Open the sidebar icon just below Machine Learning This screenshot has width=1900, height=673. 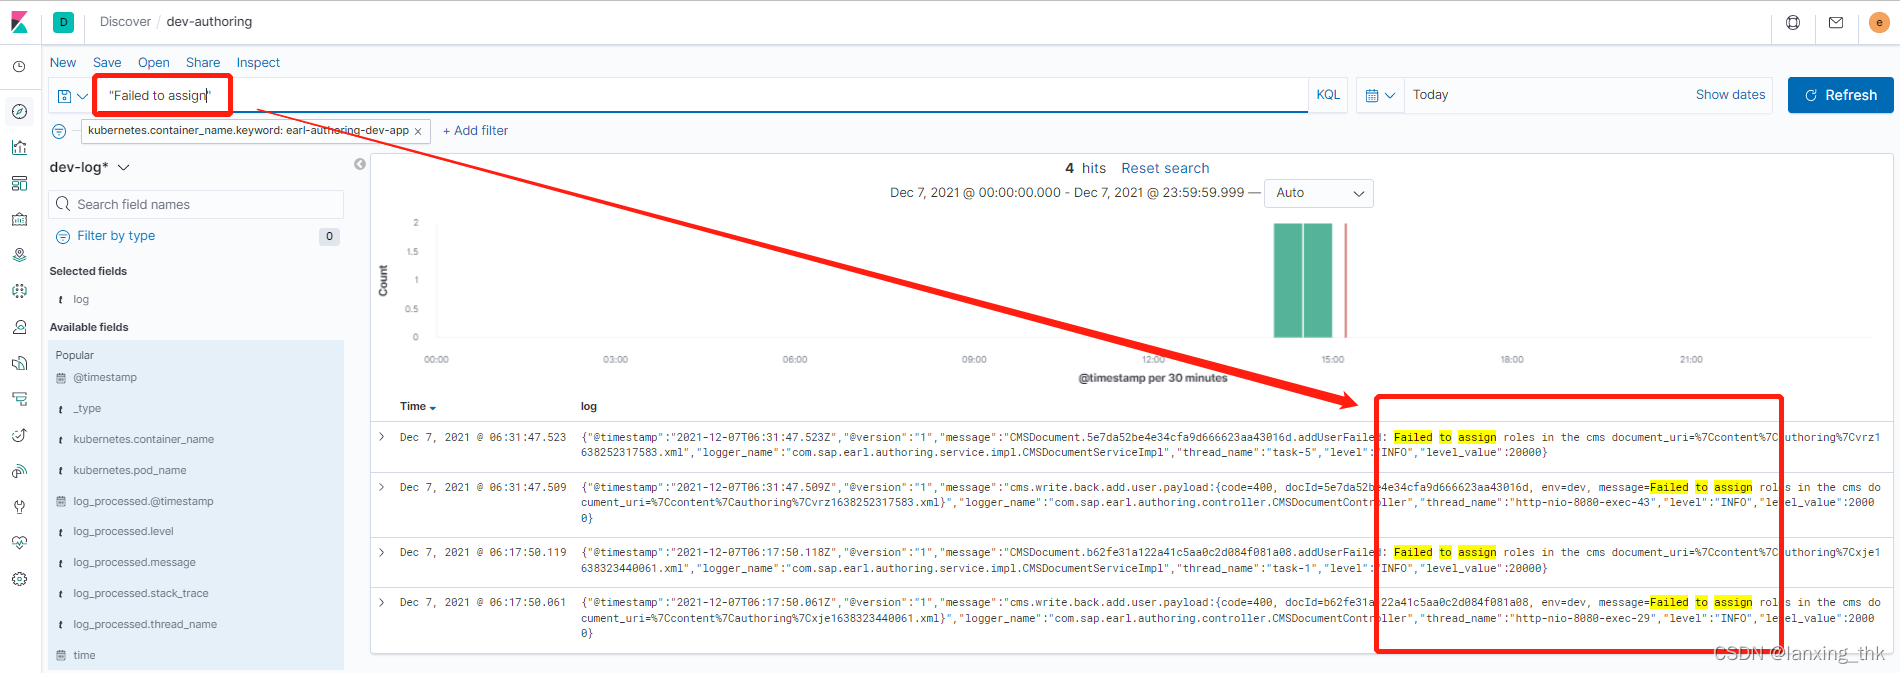(19, 327)
